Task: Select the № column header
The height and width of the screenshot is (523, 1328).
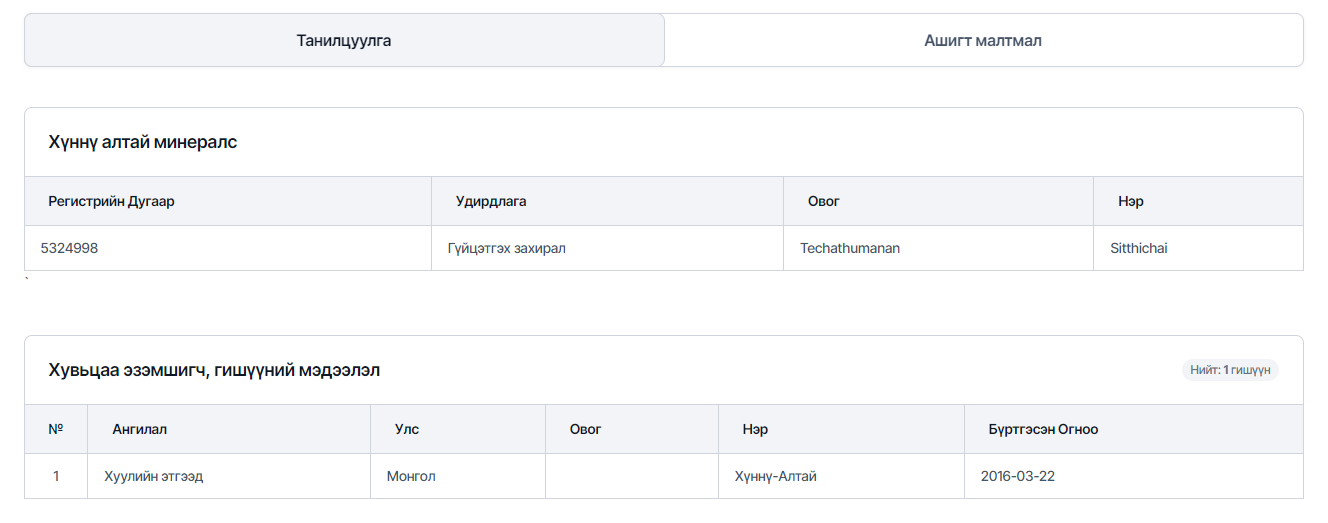Action: pos(56,429)
